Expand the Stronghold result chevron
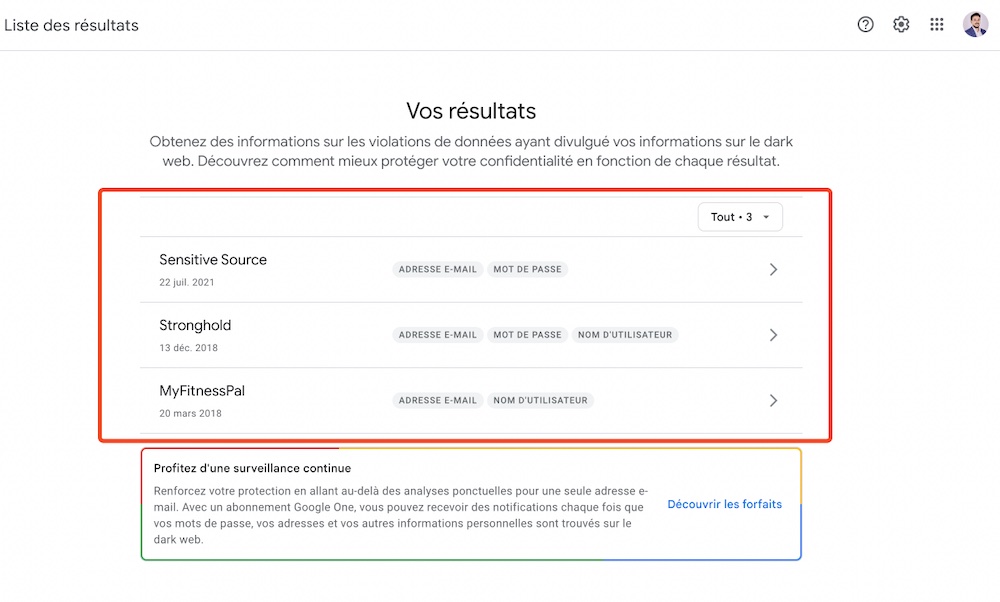Viewport: 1000px width, 602px height. tap(774, 335)
